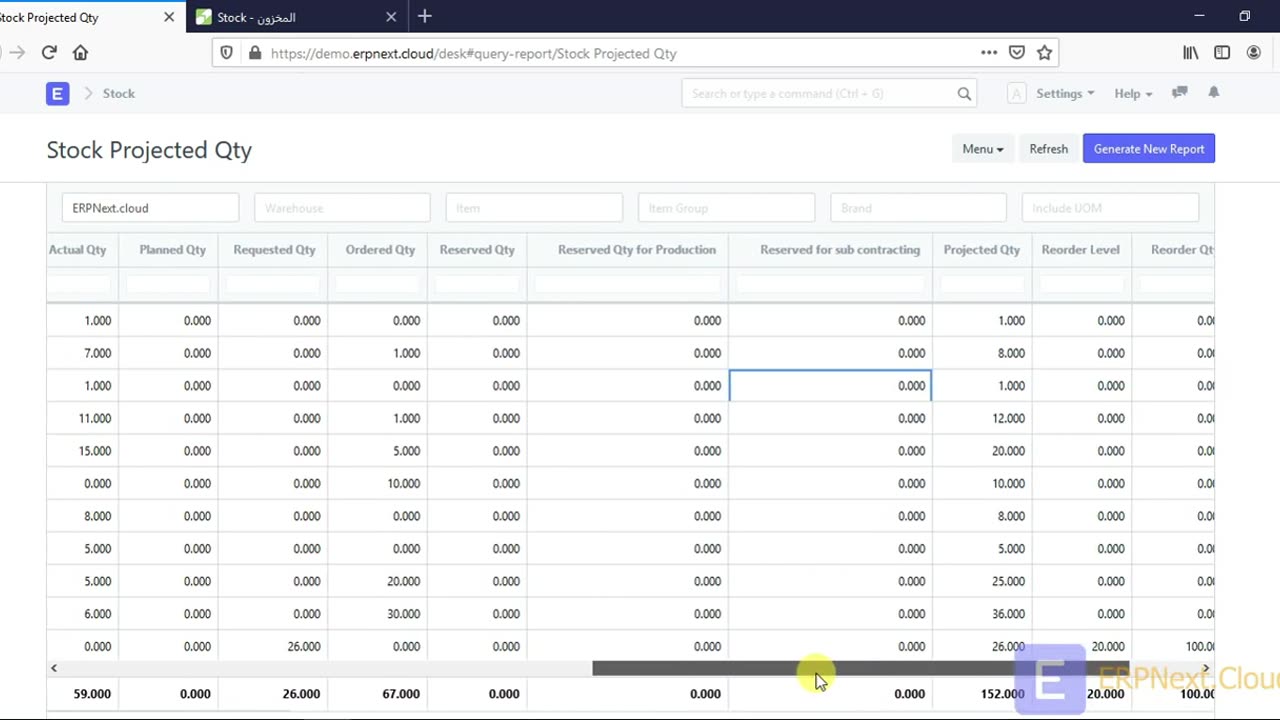This screenshot has height=720, width=1280.
Task: Open the Help dropdown
Action: 1133,93
